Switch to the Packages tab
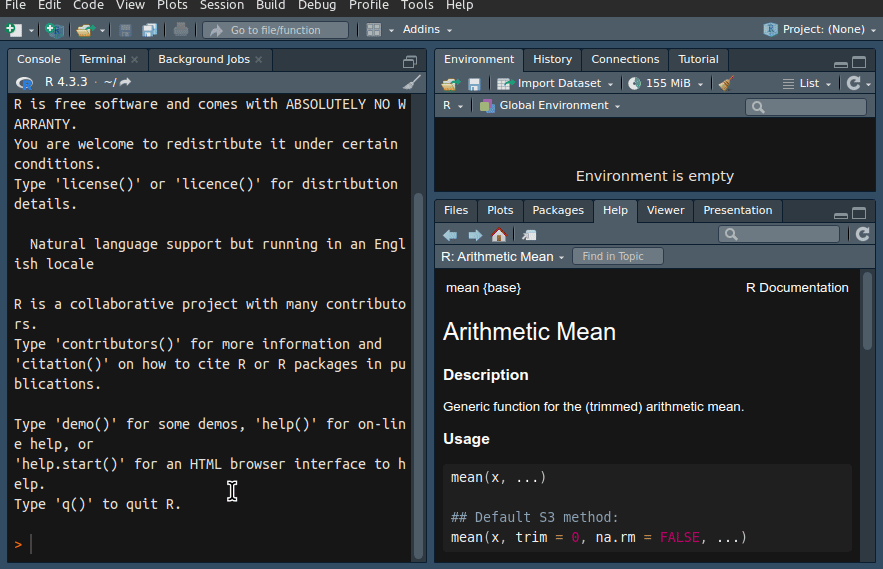883x569 pixels. (557, 210)
